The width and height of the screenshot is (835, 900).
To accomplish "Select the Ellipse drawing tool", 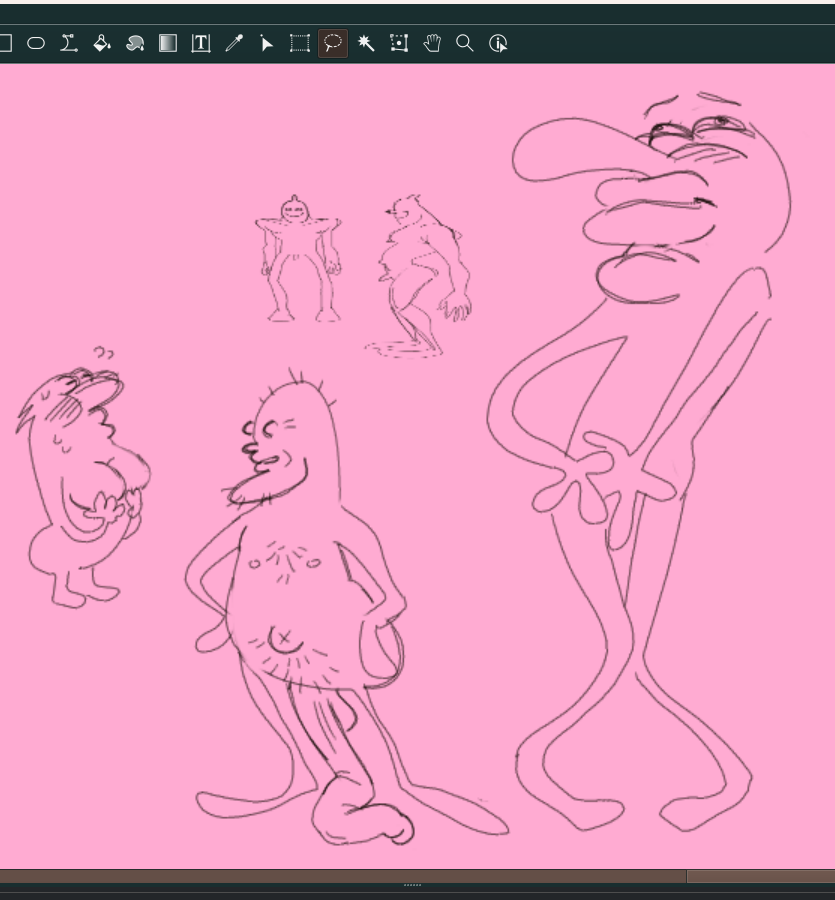I will point(36,43).
